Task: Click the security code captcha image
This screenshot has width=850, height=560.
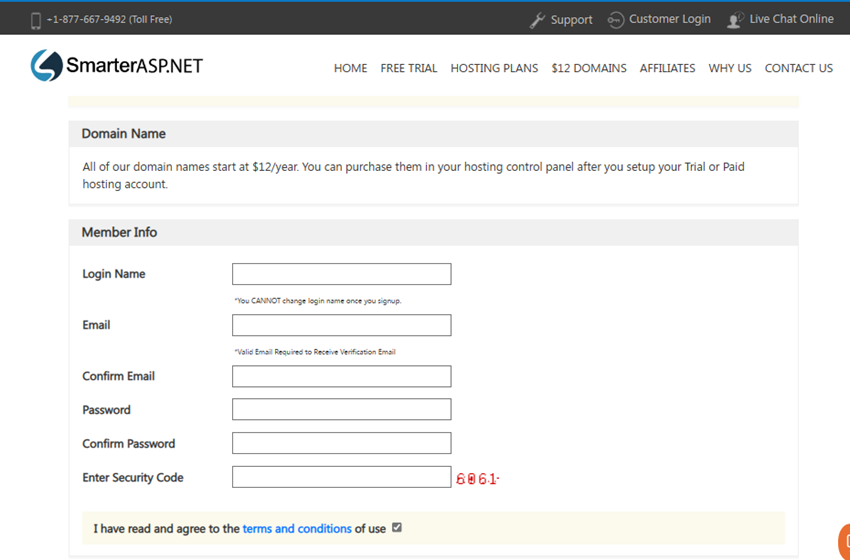Action: tap(477, 479)
